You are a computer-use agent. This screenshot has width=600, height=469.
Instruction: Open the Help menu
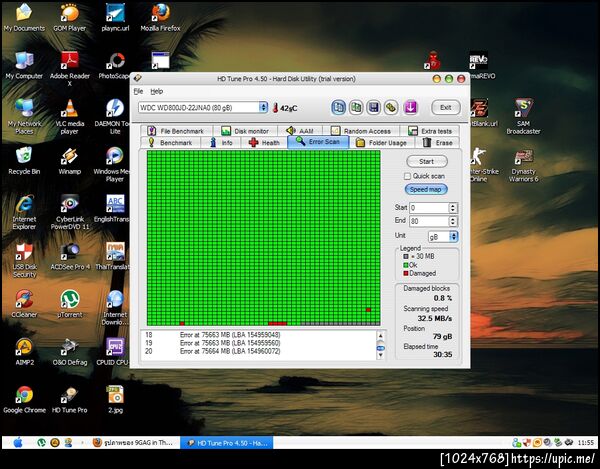(157, 91)
